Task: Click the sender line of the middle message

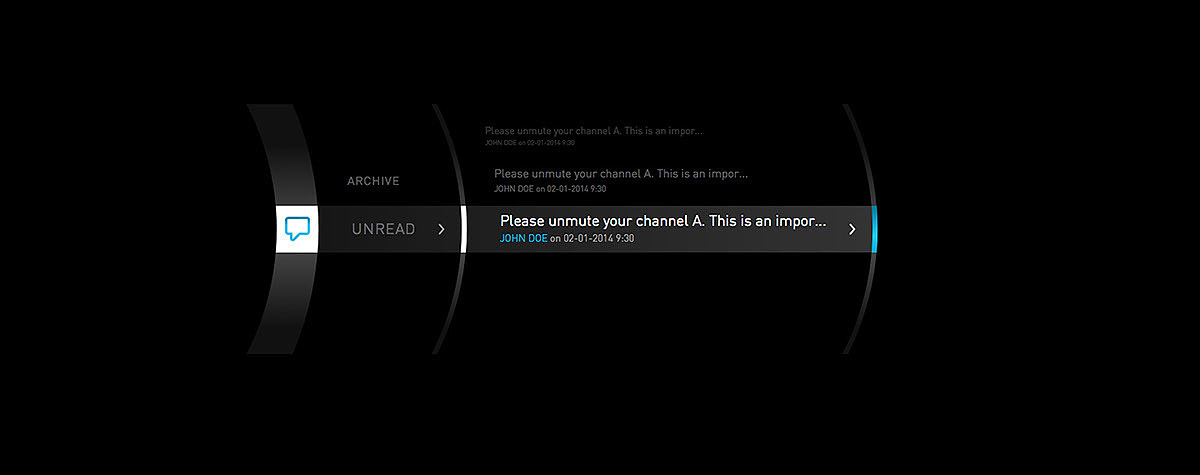Action: [x=550, y=188]
